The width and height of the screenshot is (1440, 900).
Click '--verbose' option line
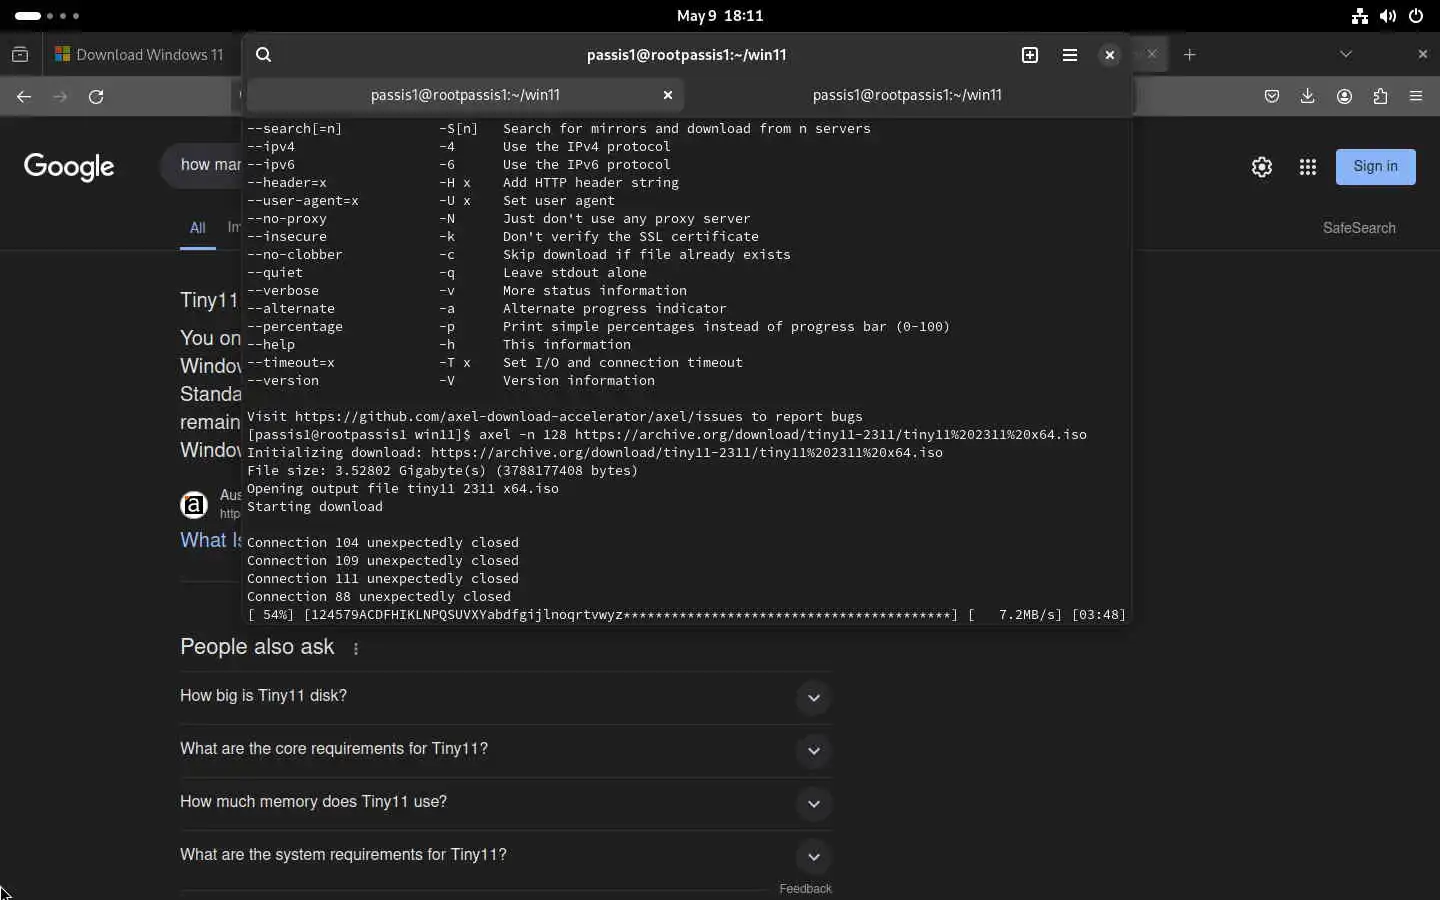(x=467, y=291)
